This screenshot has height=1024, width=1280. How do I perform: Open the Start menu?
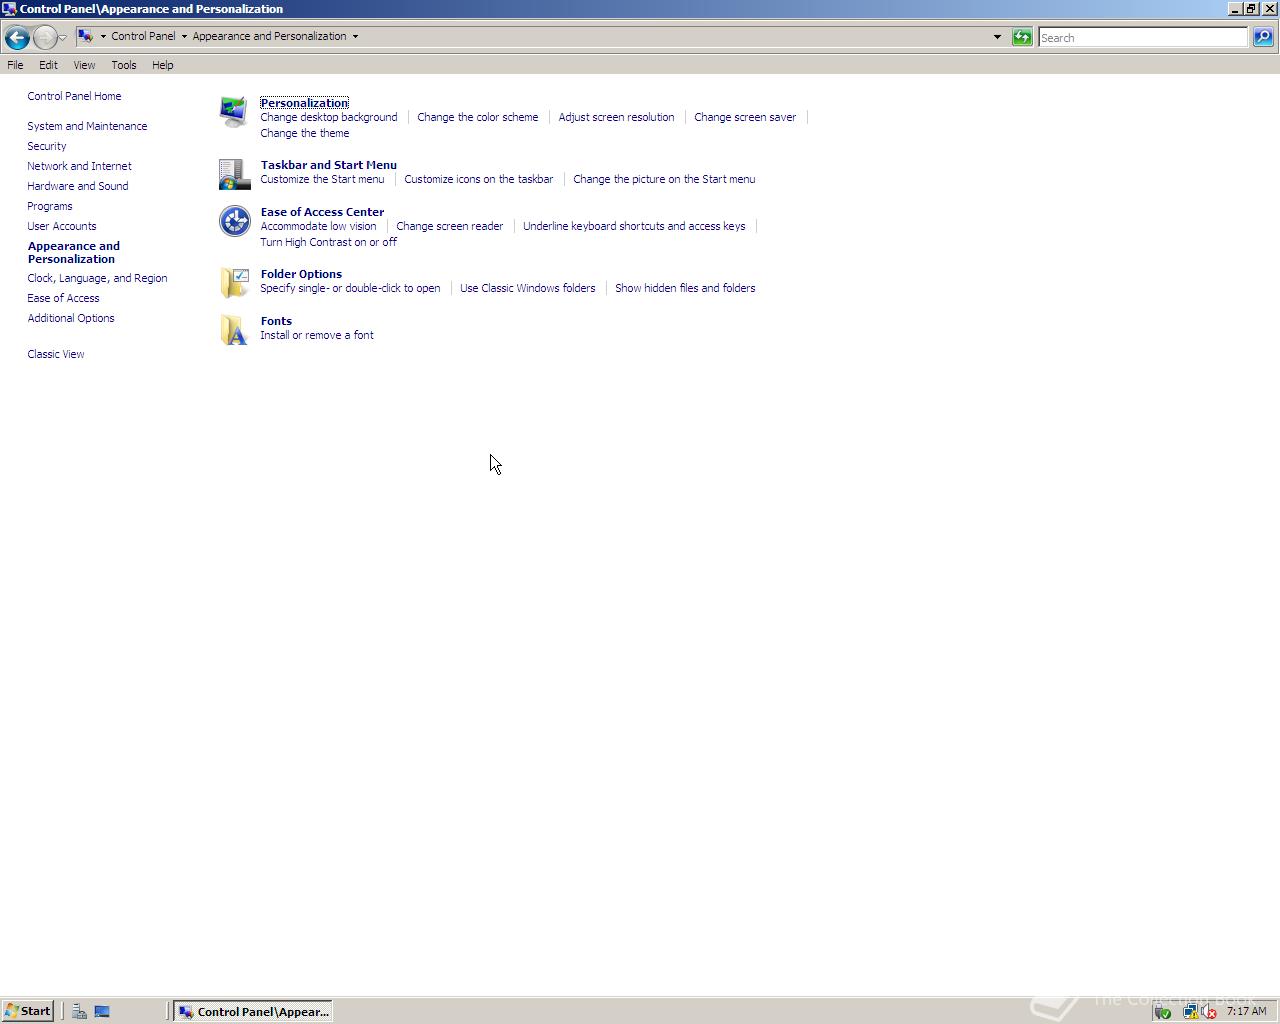[x=27, y=1011]
